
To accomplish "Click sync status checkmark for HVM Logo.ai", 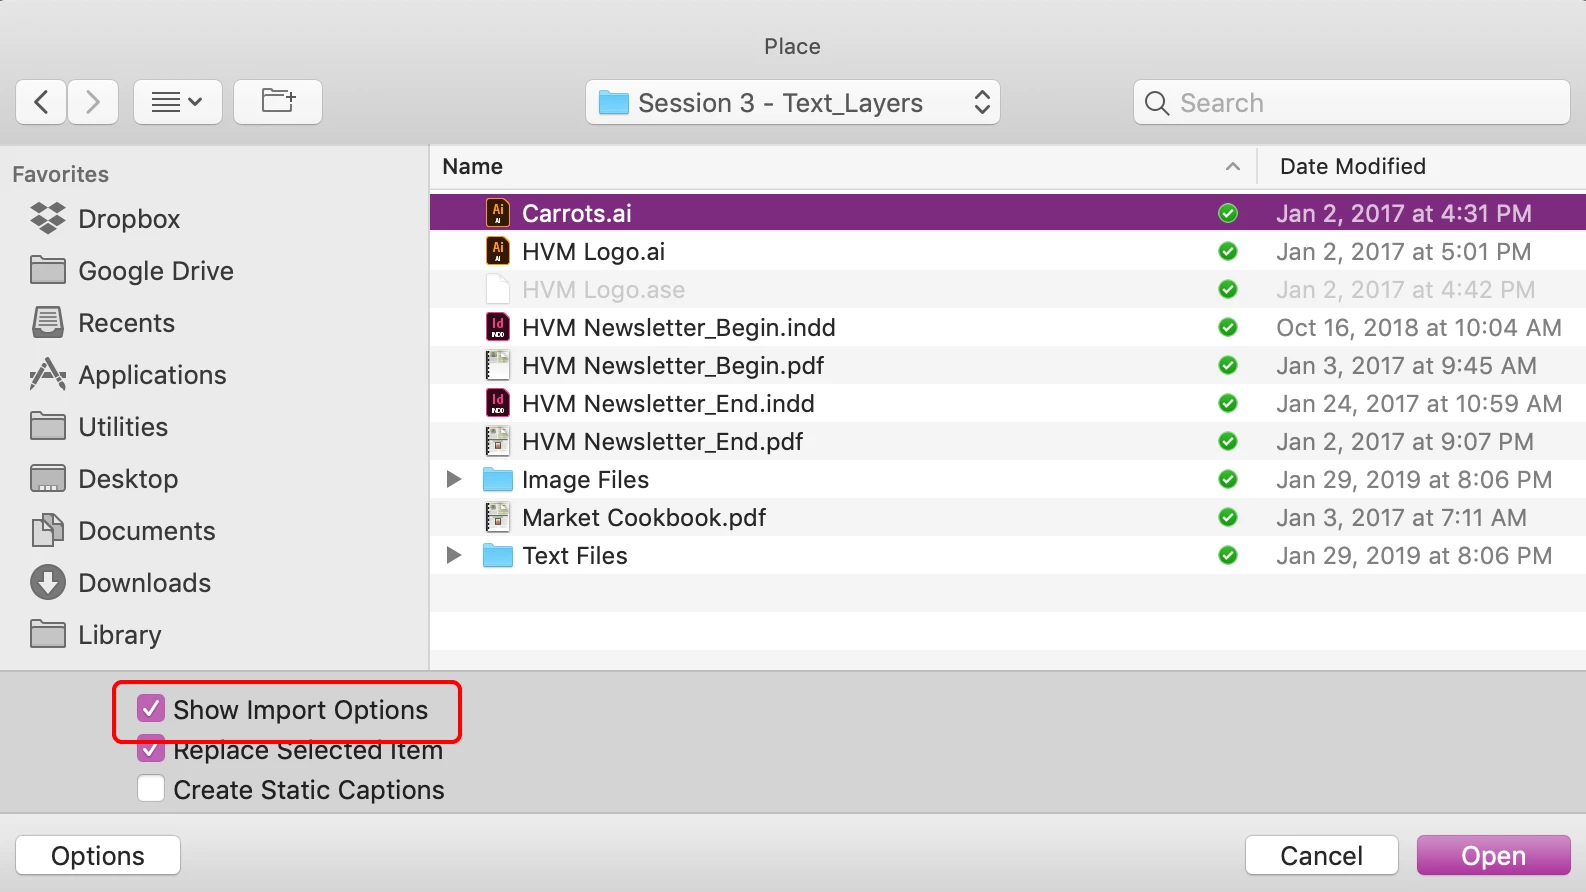I will pyautogui.click(x=1228, y=251).
